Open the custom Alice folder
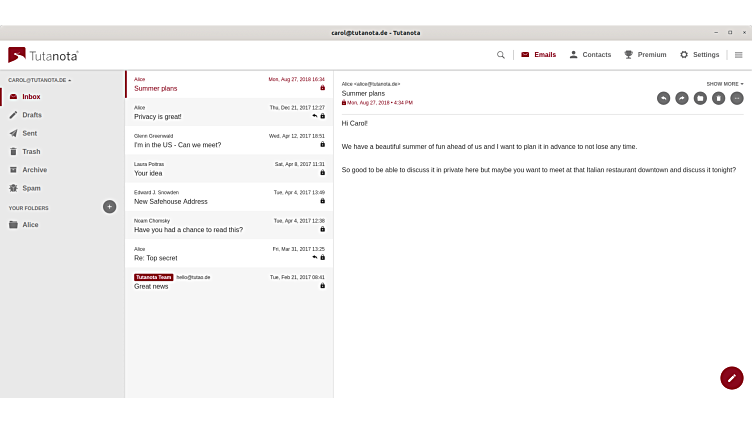 [30, 225]
